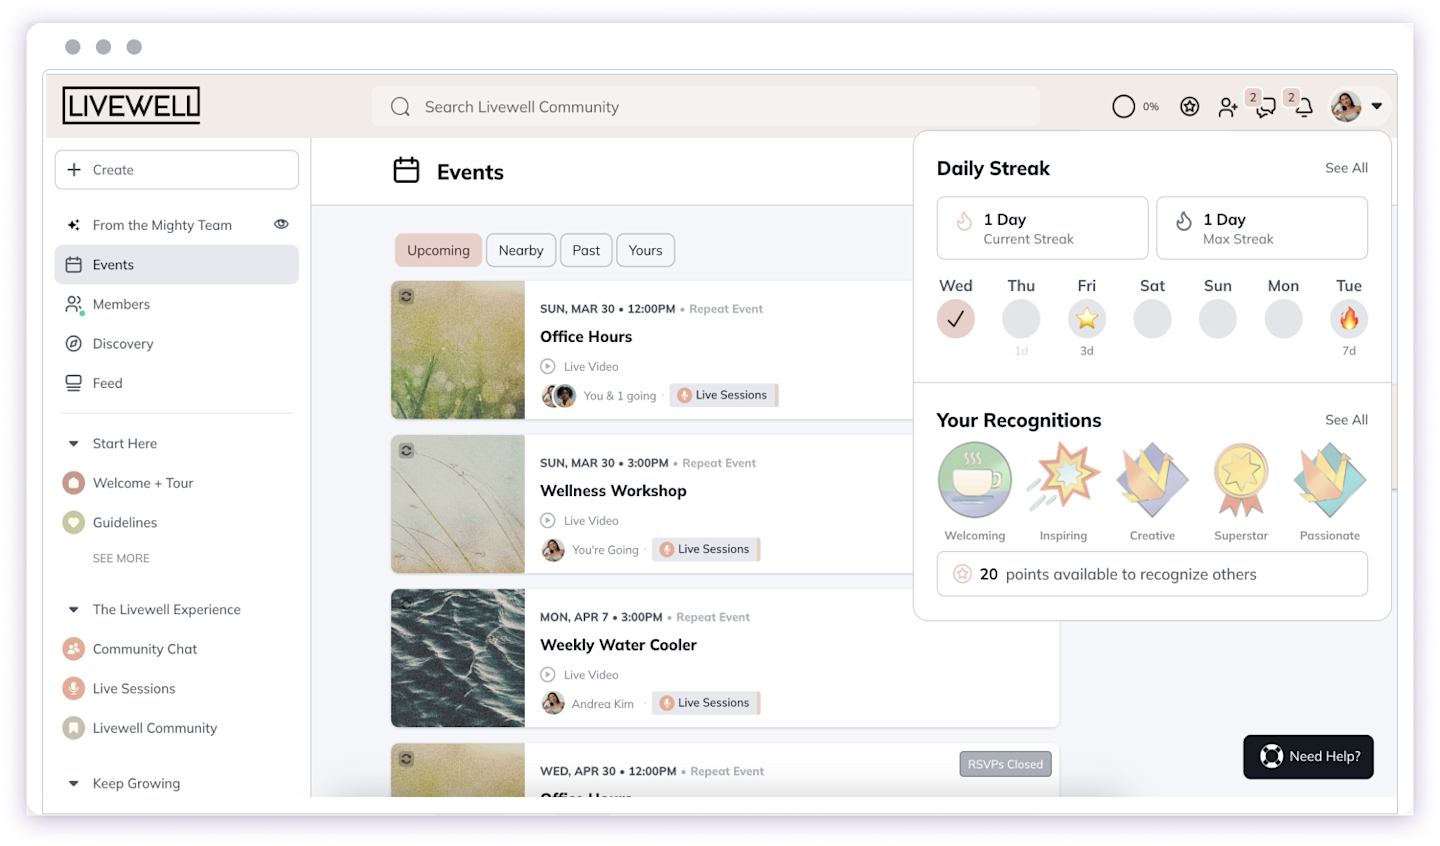Click the Wednesday checkmark streak circle
Viewport: 1440px width, 846px height.
(956, 319)
